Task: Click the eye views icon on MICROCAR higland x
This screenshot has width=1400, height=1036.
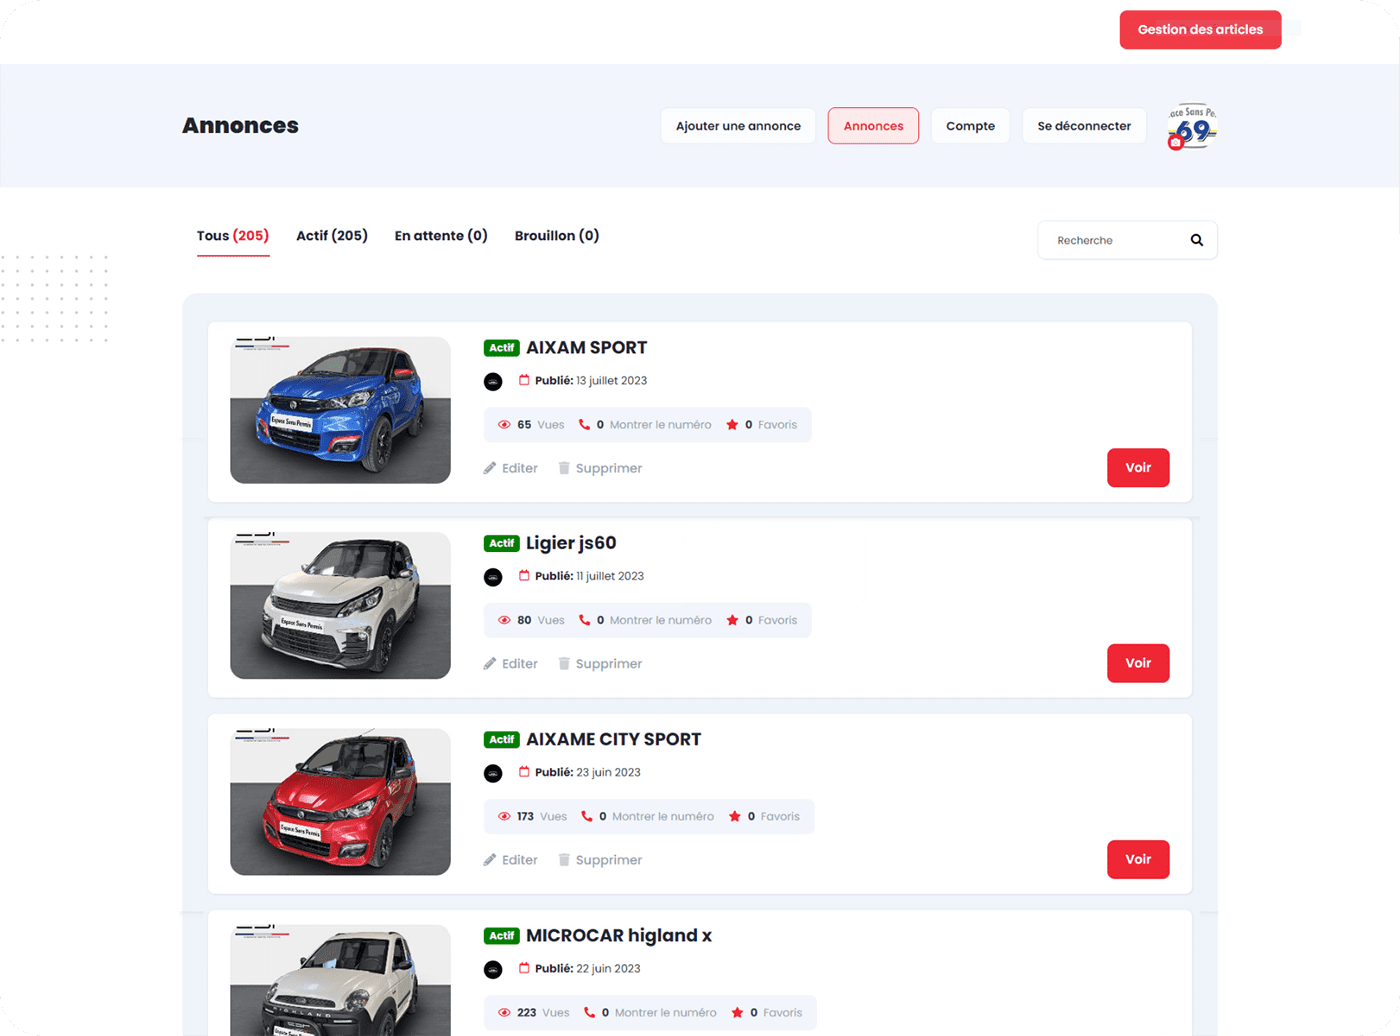Action: pyautogui.click(x=504, y=1012)
